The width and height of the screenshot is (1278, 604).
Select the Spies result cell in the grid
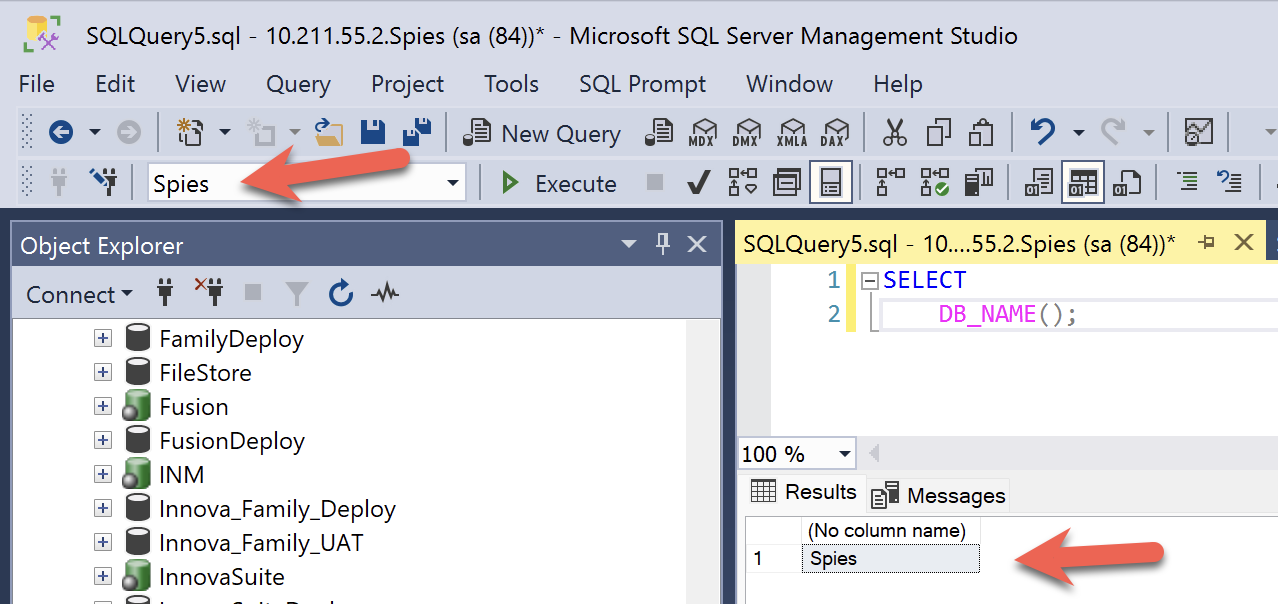coord(891,558)
